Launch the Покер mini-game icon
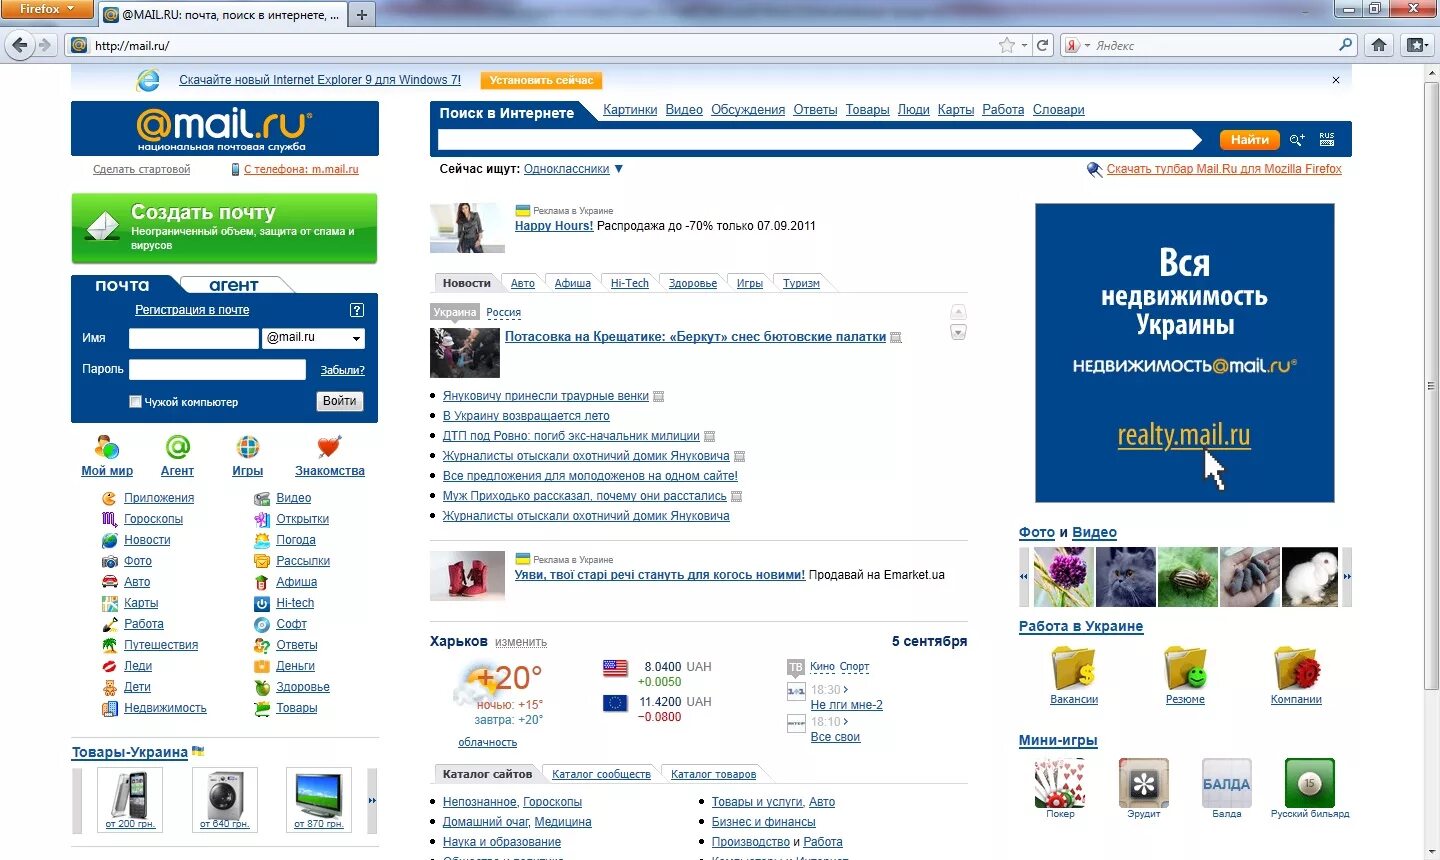Image resolution: width=1440 pixels, height=860 pixels. (x=1060, y=783)
